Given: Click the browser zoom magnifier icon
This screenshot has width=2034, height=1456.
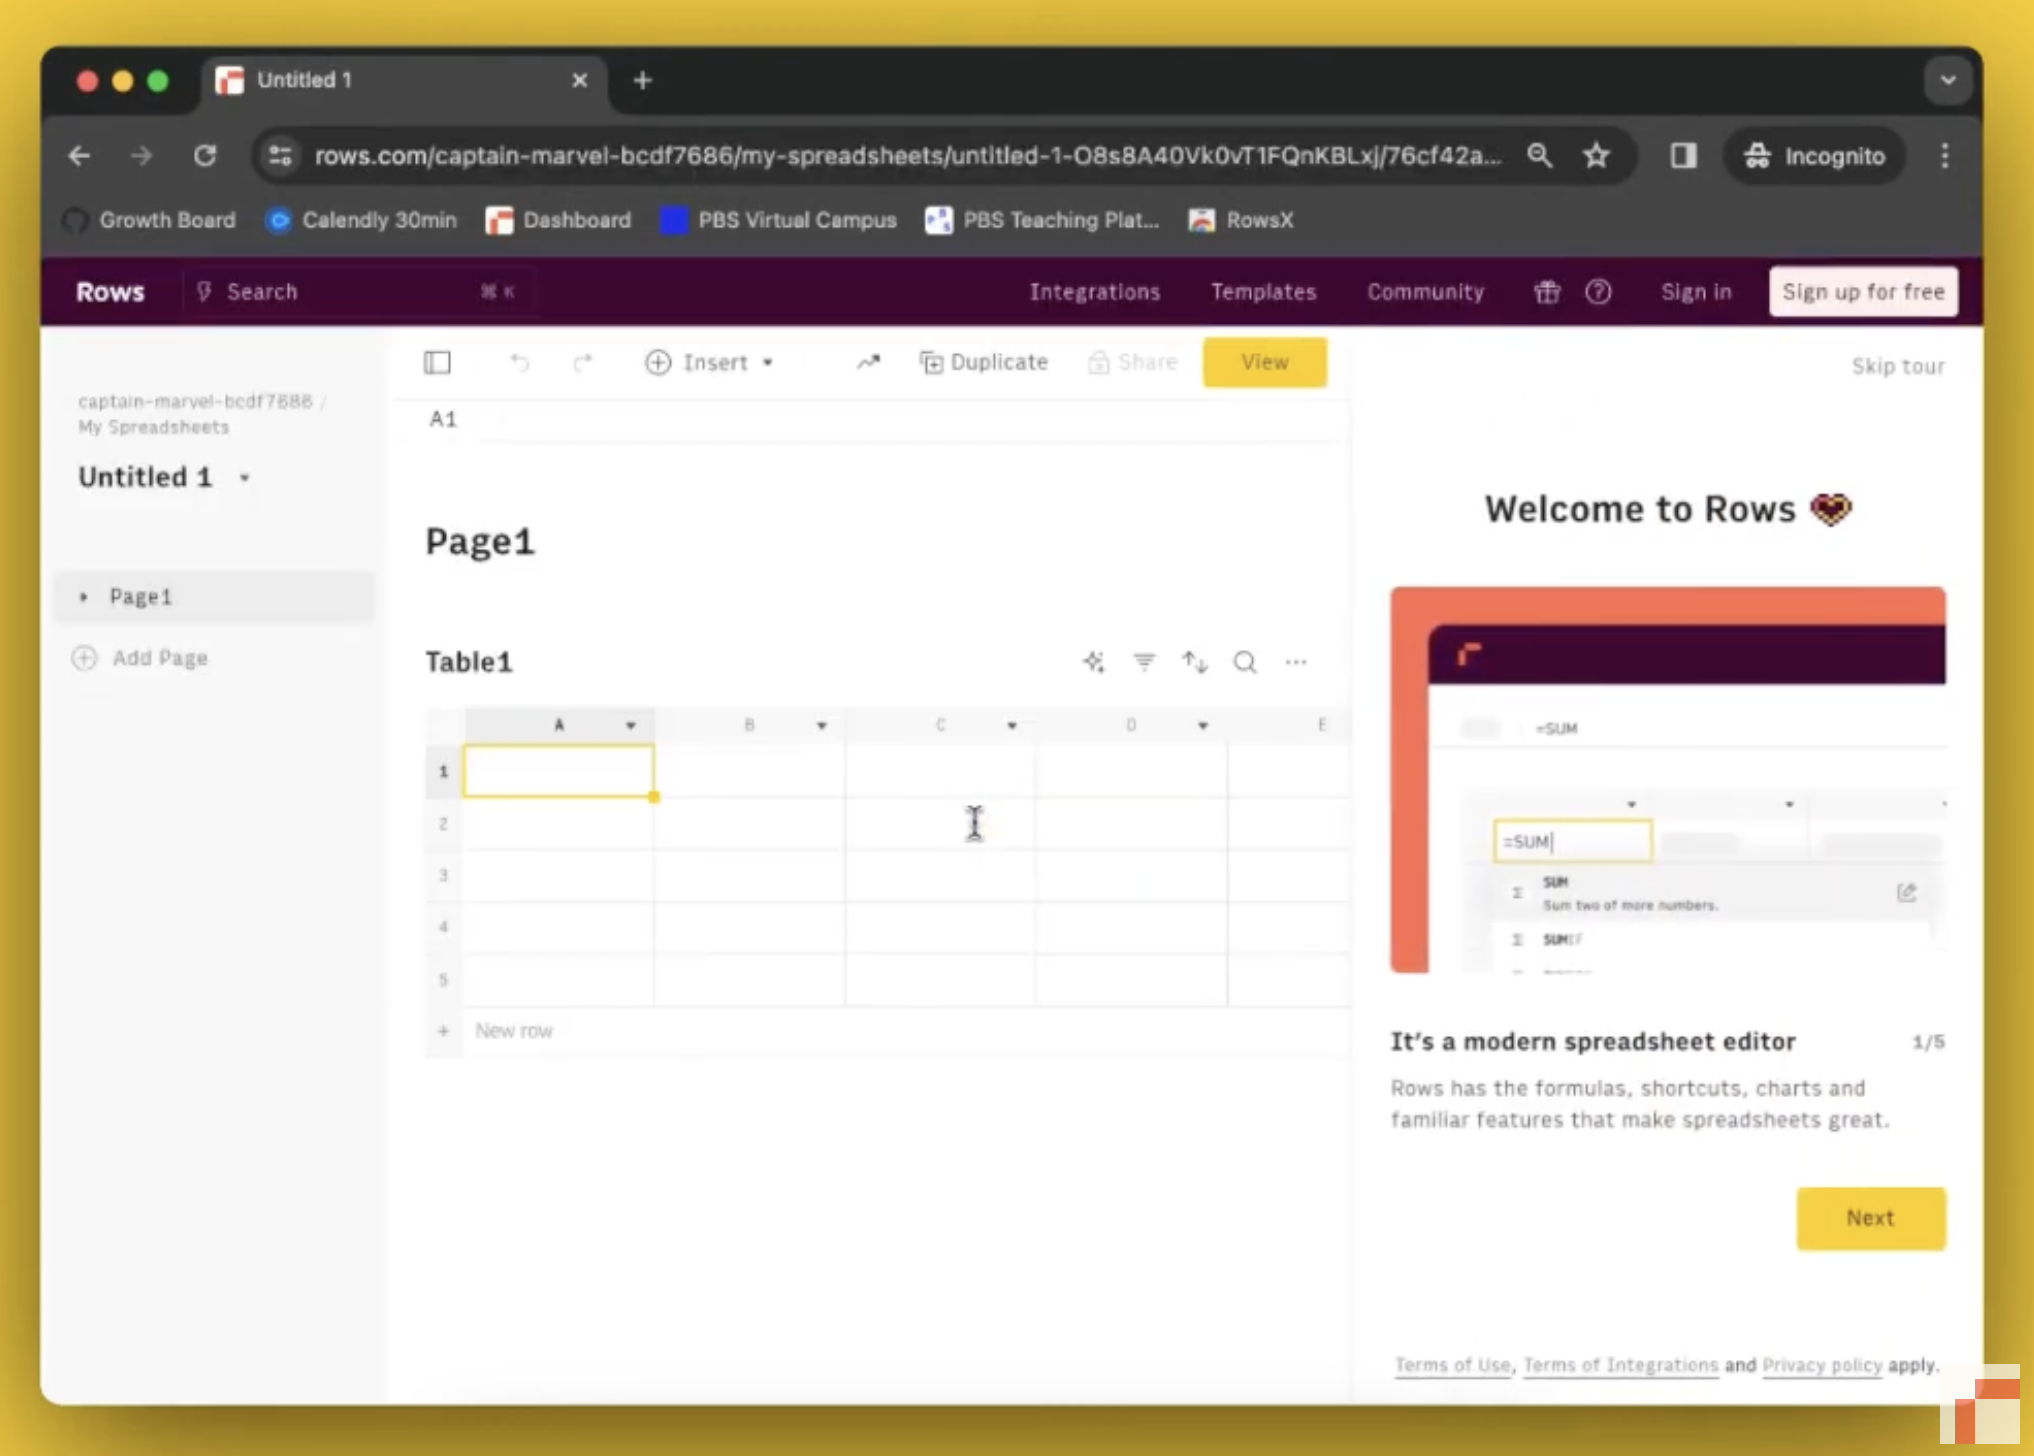Looking at the screenshot, I should (1540, 156).
